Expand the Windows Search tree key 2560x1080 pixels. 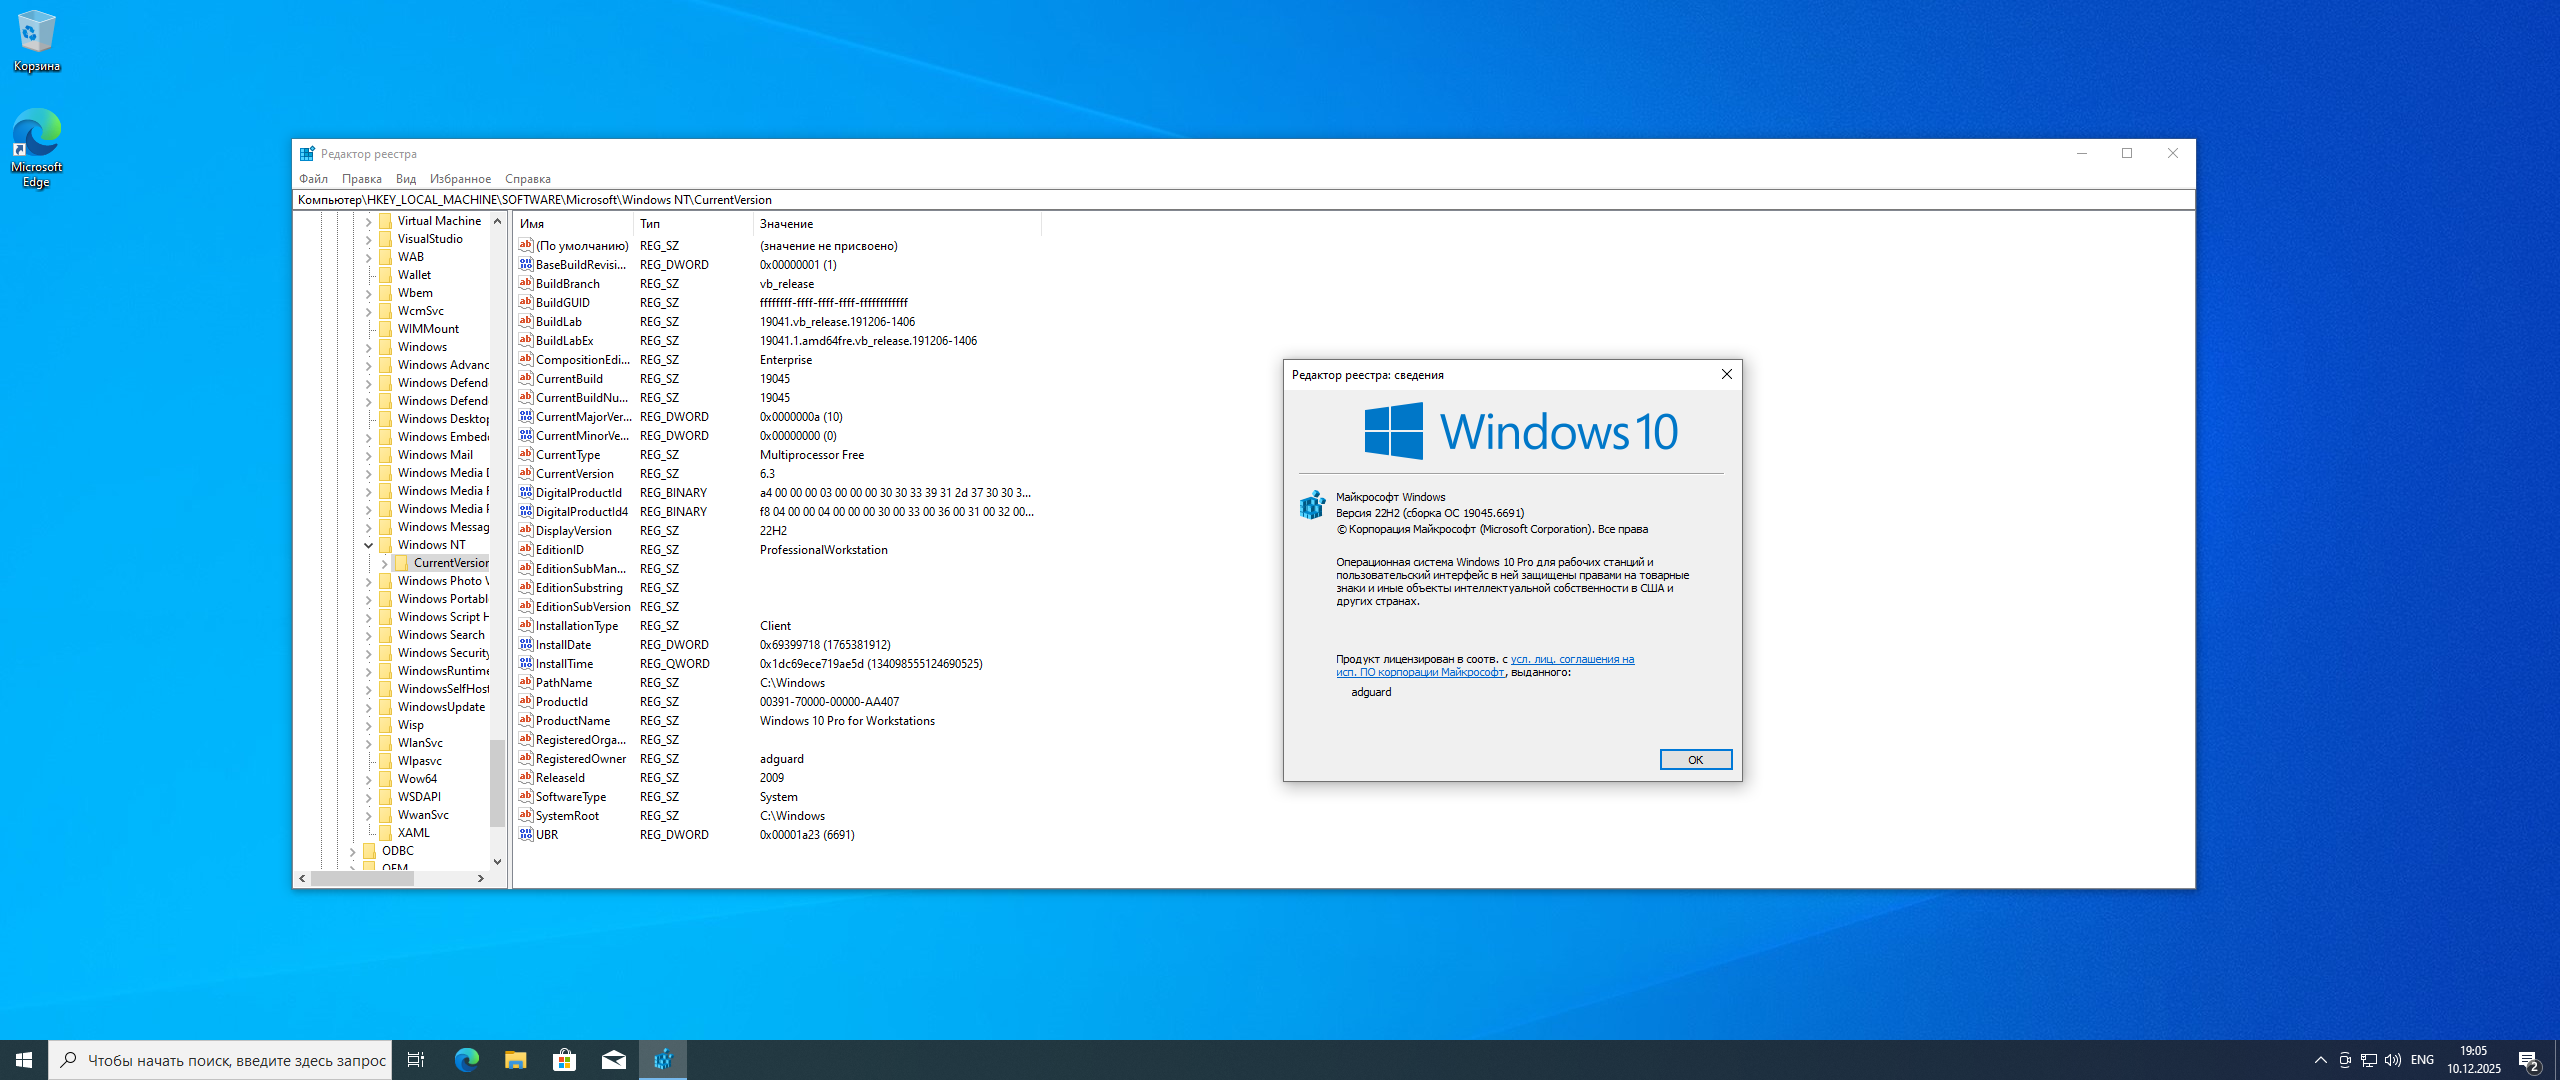pos(369,636)
